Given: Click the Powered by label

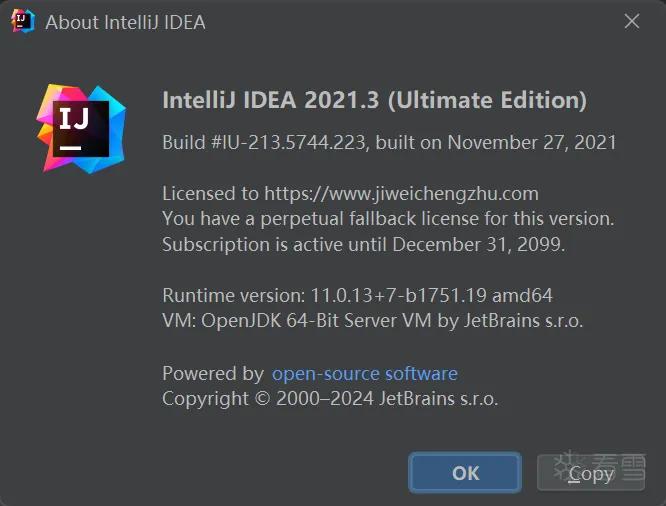Looking at the screenshot, I should tap(213, 373).
